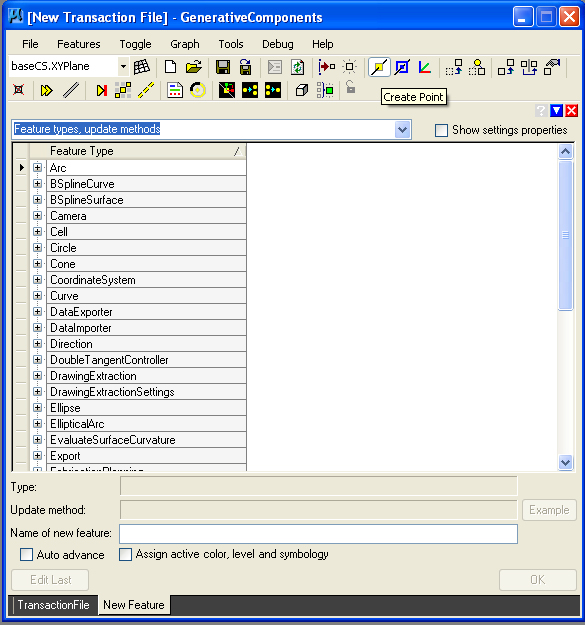The height and width of the screenshot is (625, 585).
Task: Click the feature list scrollbar thumb
Action: coord(565,235)
